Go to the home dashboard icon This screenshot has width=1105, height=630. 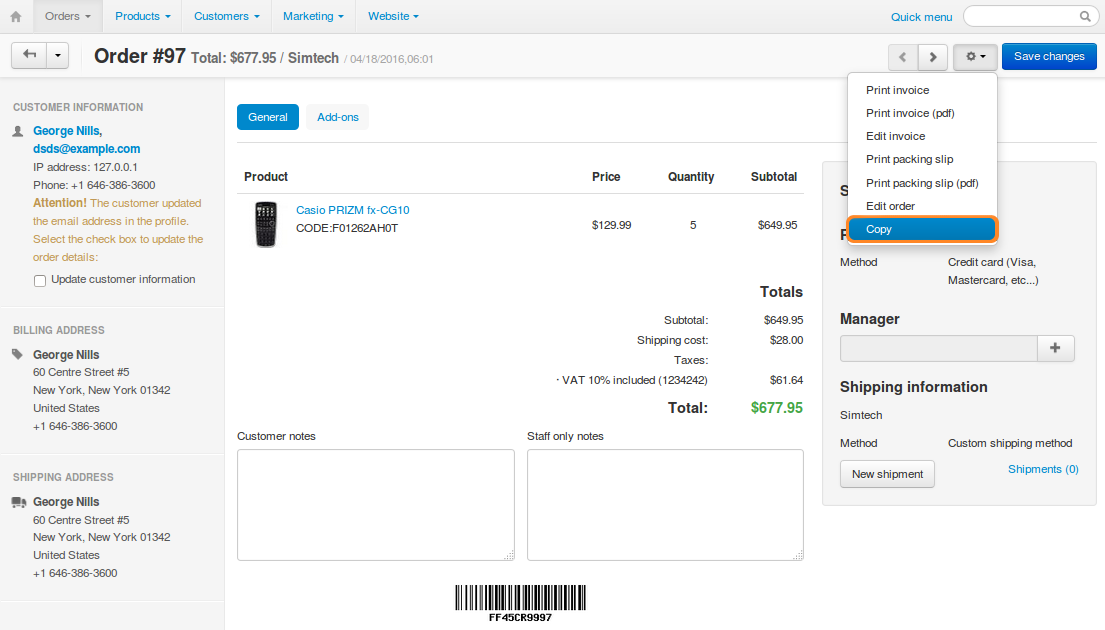click(x=16, y=16)
